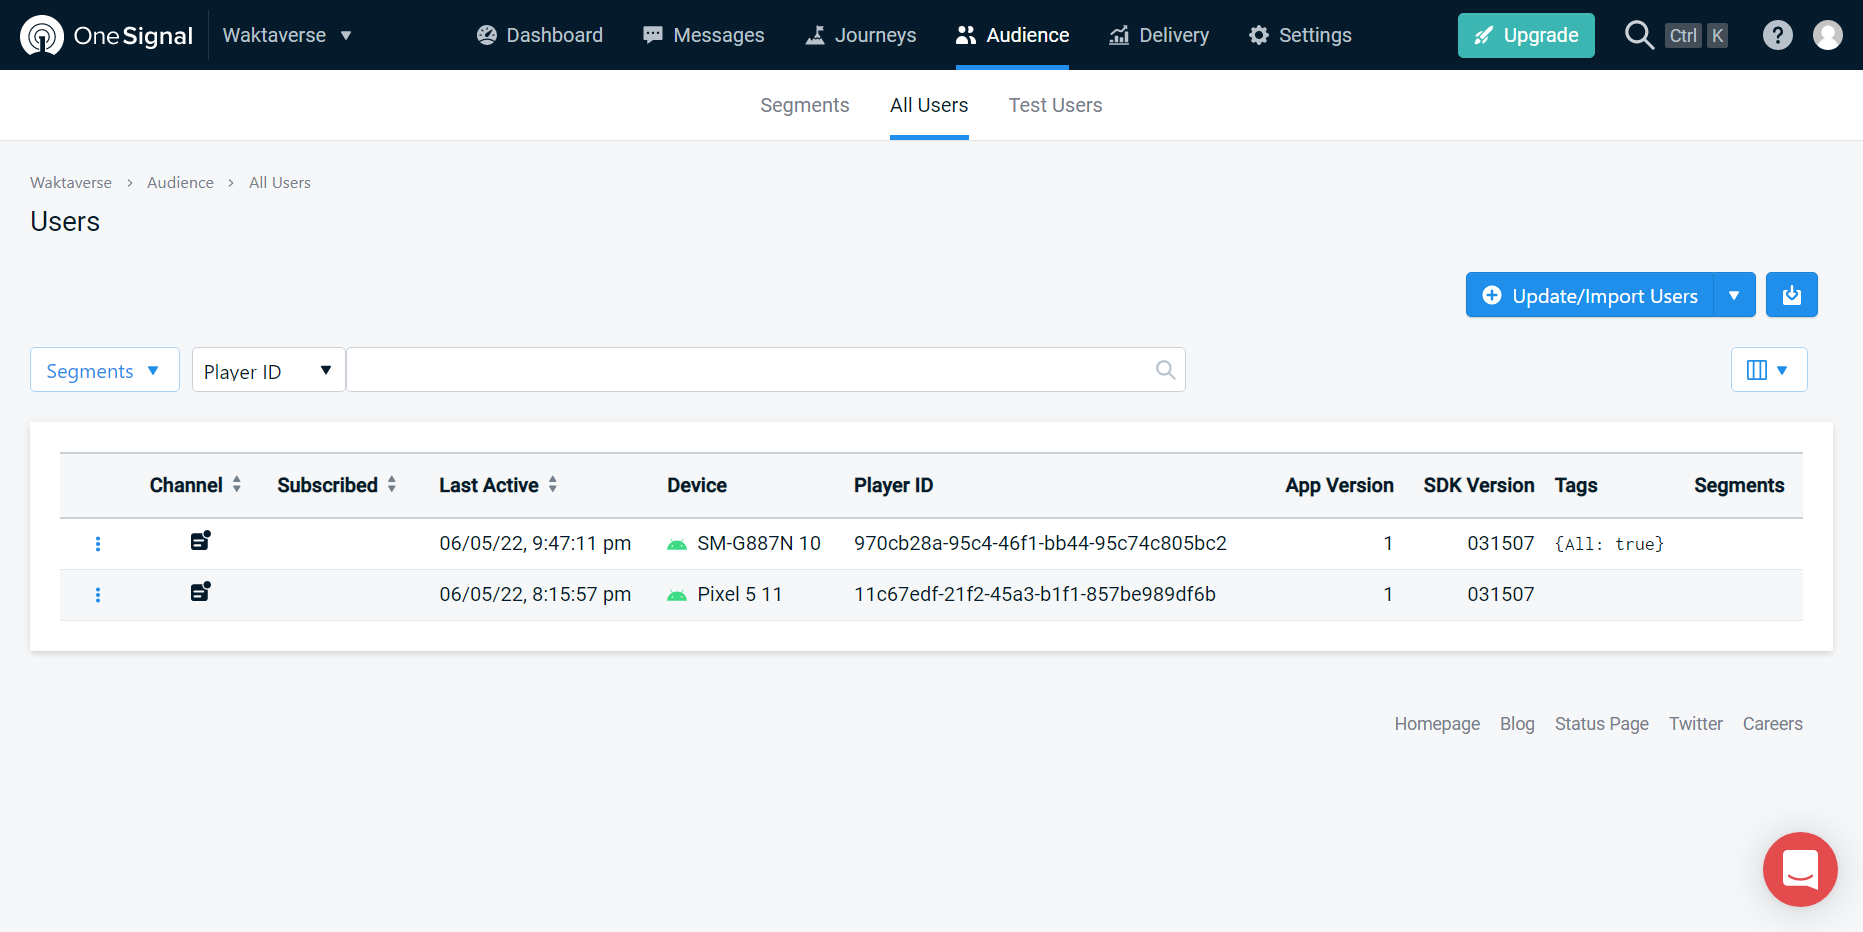The height and width of the screenshot is (932, 1863).
Task: Click the {All: true} tag value
Action: [x=1609, y=544]
